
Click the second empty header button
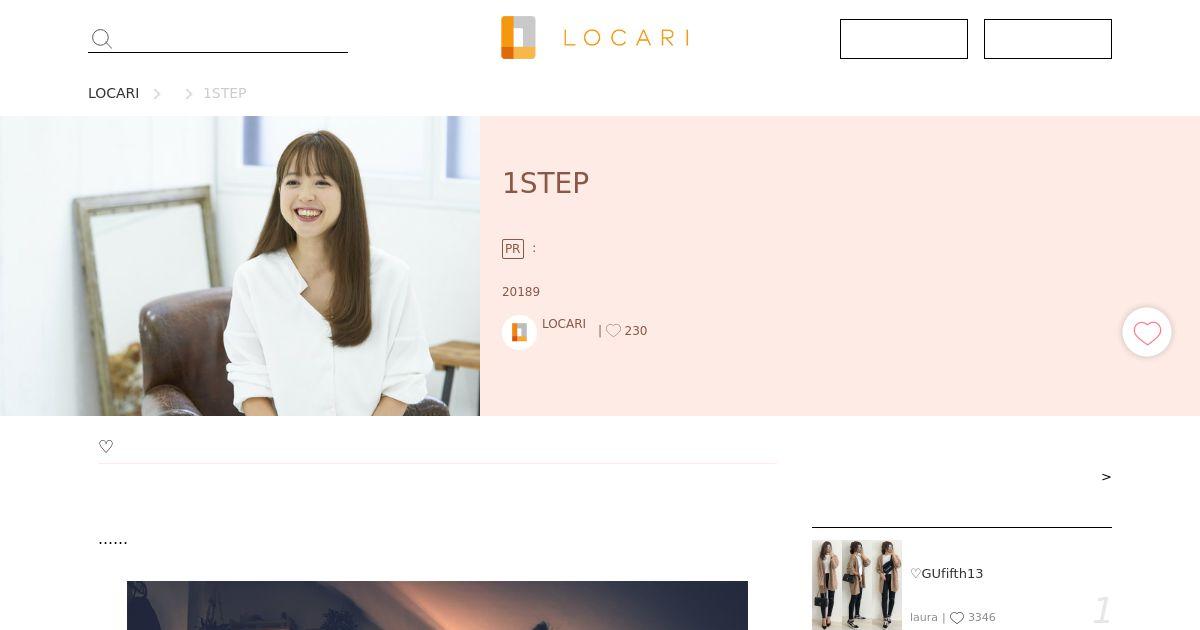pos(1048,39)
